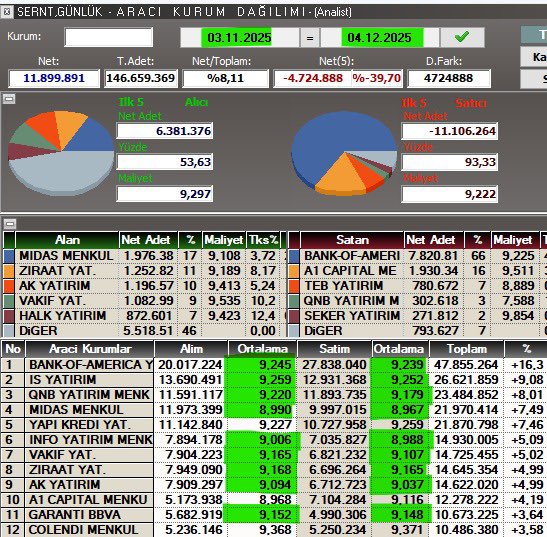Click Toplam value 47.855.264
The height and width of the screenshot is (537, 547).
[x=466, y=365]
